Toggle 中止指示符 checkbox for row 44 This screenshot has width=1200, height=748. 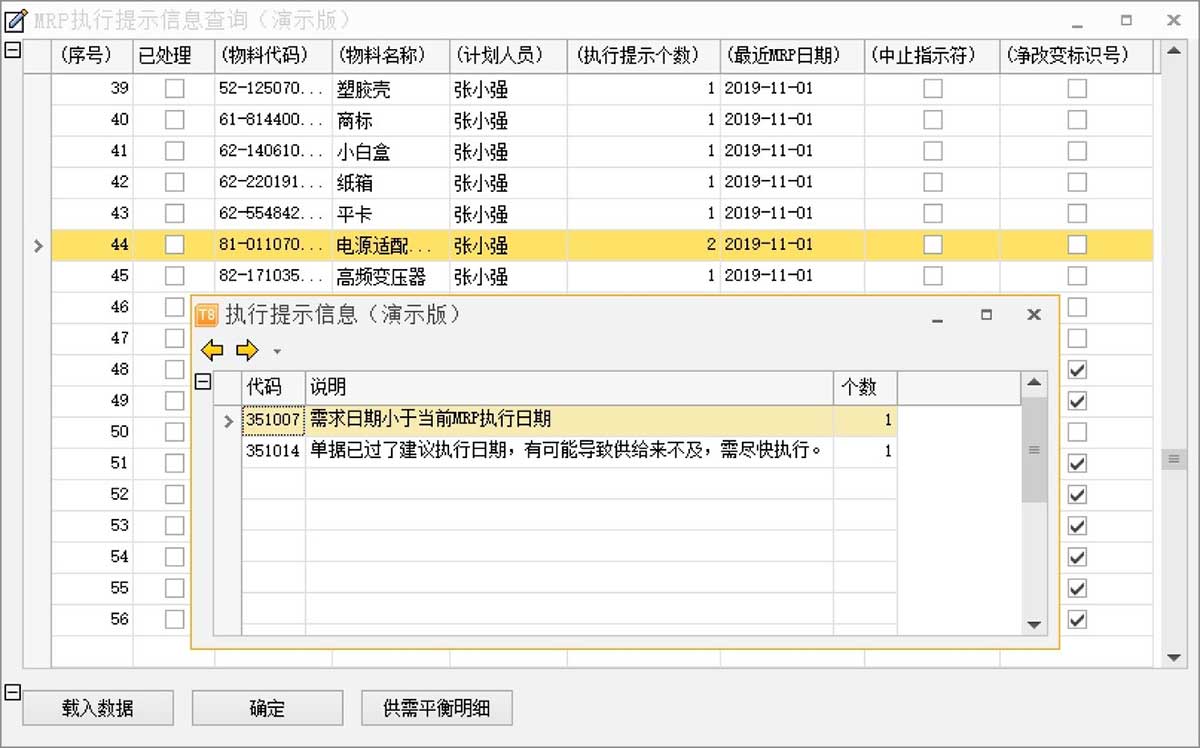tap(932, 245)
